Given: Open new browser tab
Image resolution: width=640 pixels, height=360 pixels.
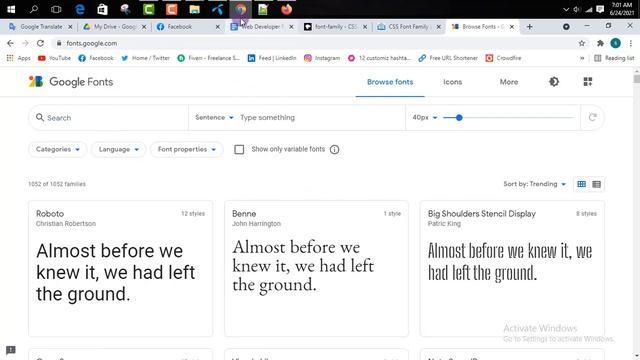Looking at the screenshot, I should click(529, 27).
